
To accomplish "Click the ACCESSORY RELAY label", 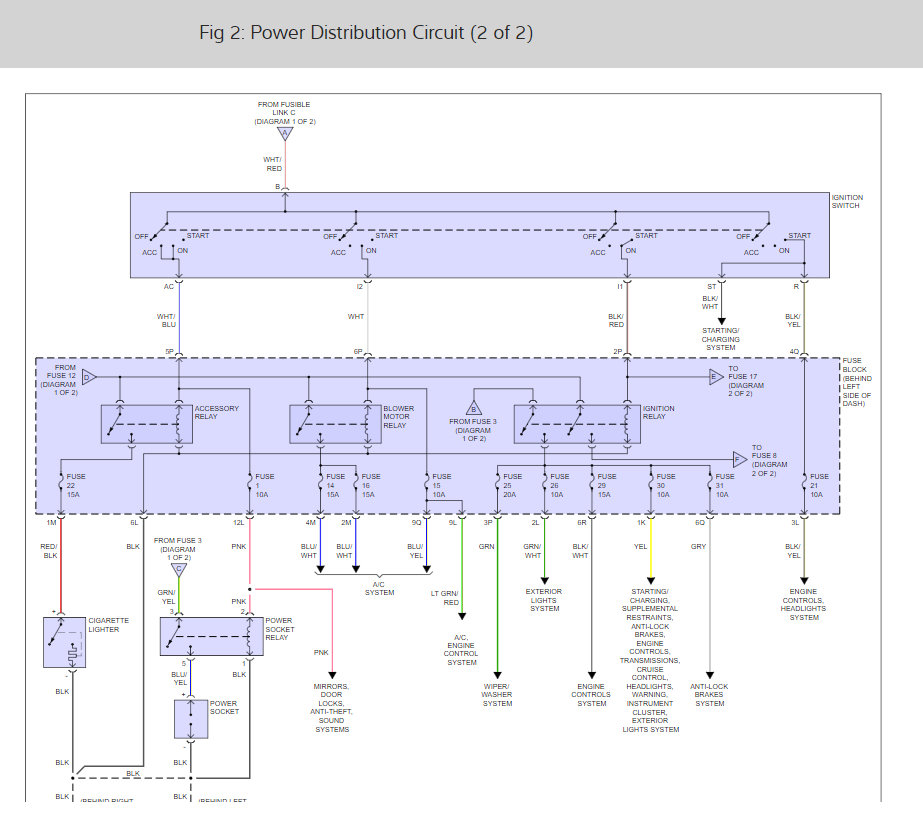I will (217, 412).
